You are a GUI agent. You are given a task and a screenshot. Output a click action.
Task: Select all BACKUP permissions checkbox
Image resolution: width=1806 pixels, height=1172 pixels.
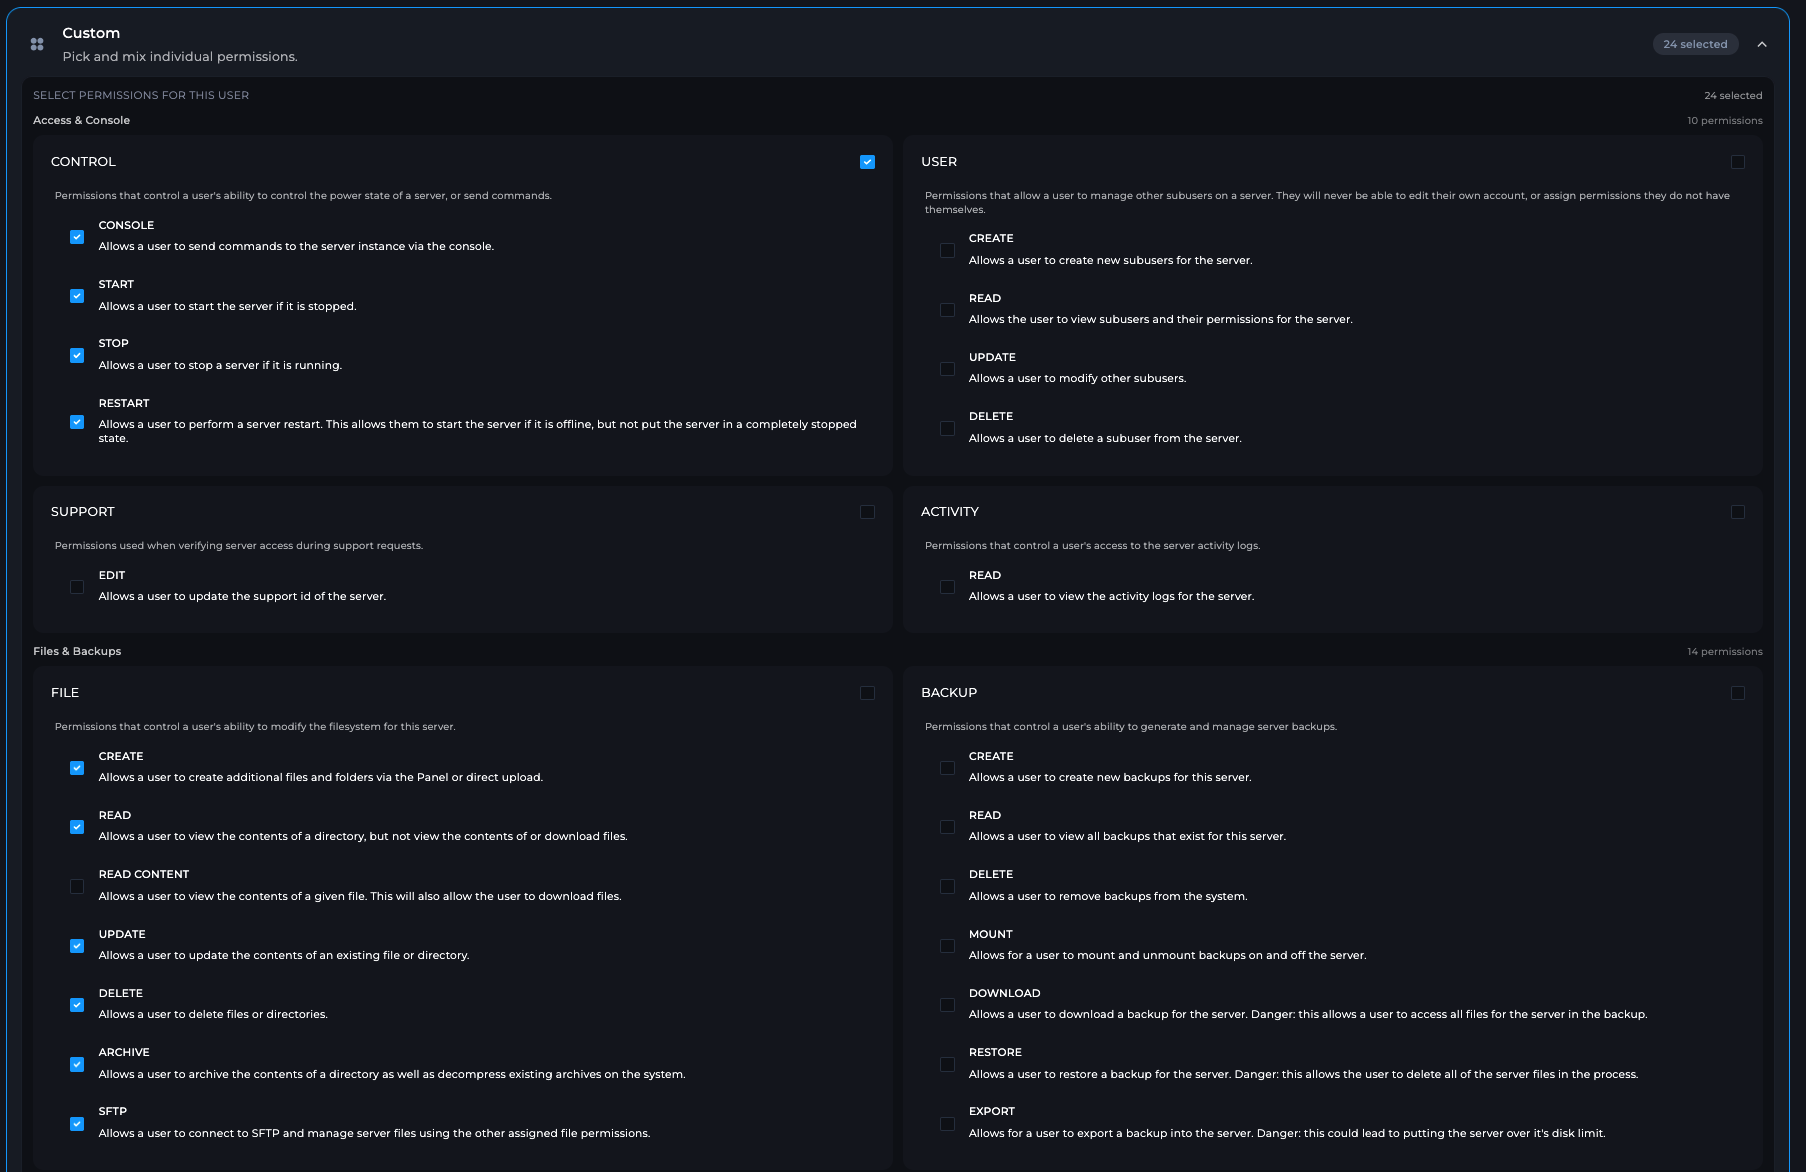click(1738, 693)
